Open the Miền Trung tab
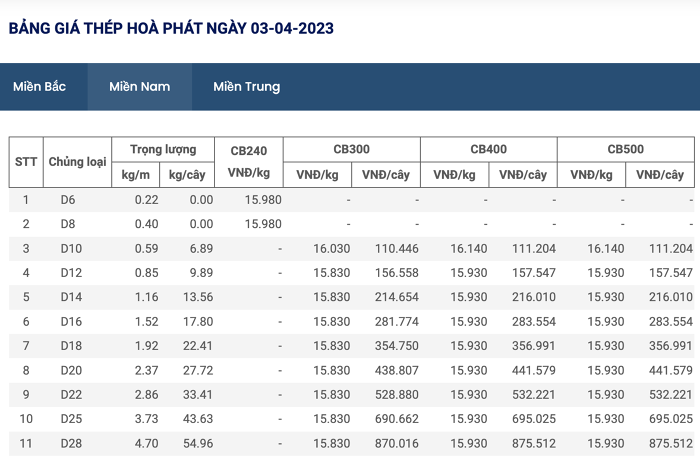Viewport: 700px width, 464px height. point(246,87)
